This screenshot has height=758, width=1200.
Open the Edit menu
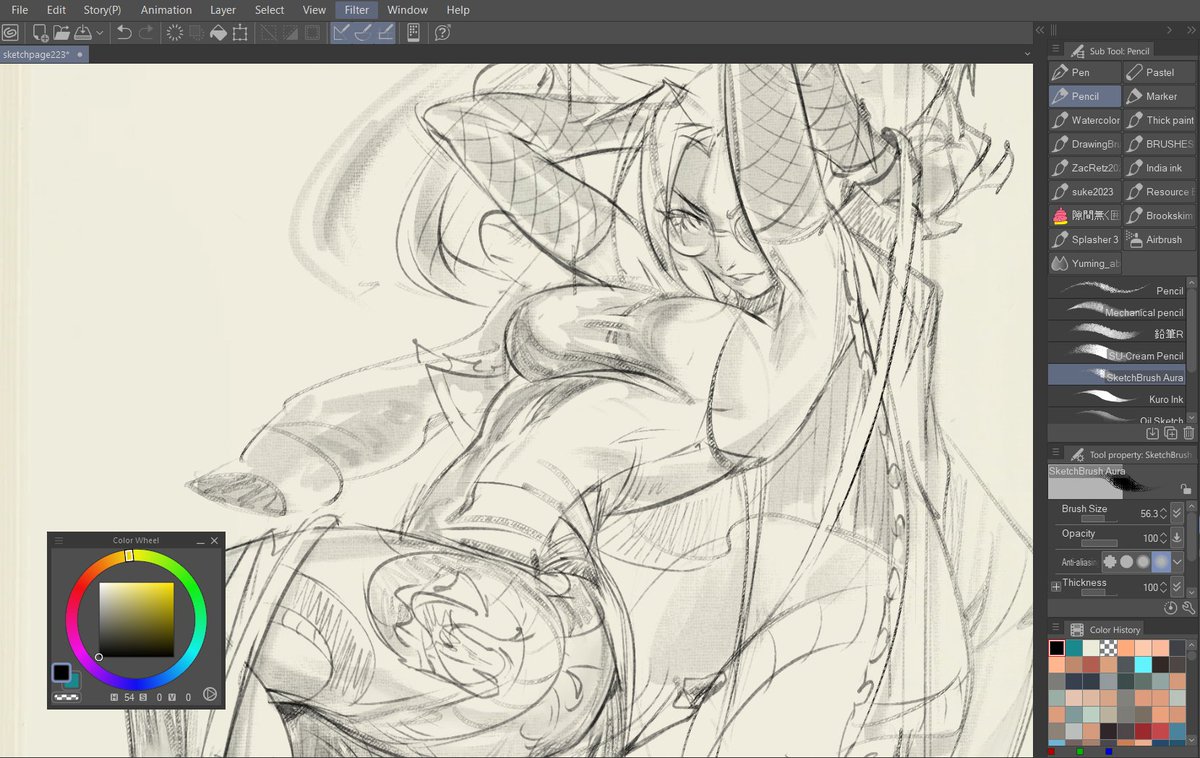56,10
